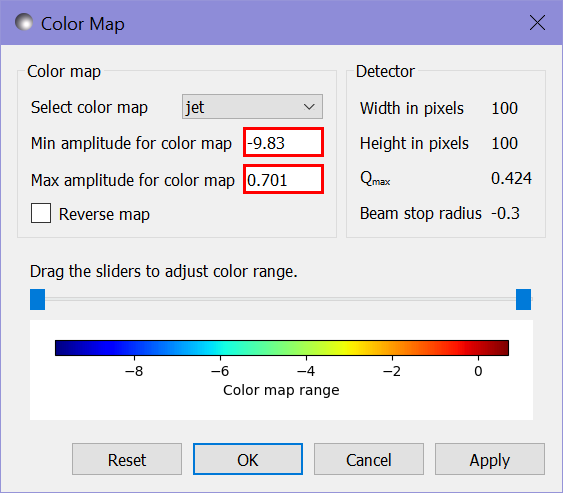The image size is (563, 493).
Task: Click the 'Width in pixels' label
Action: [x=412, y=108]
